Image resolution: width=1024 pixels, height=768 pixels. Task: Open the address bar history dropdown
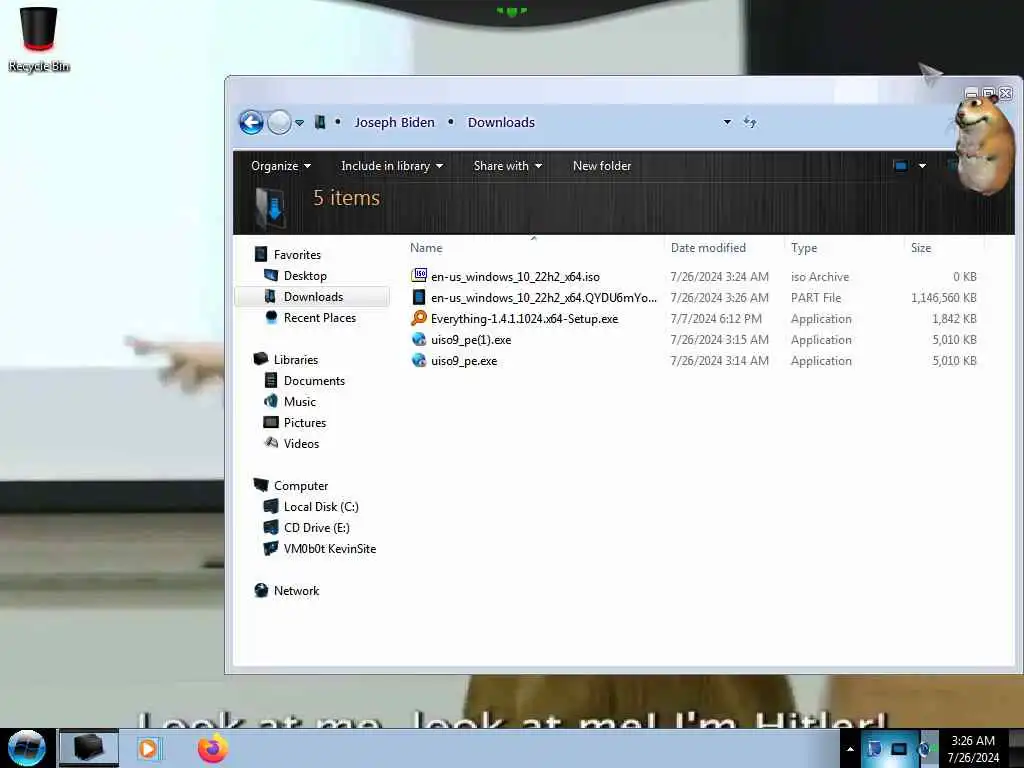click(727, 122)
